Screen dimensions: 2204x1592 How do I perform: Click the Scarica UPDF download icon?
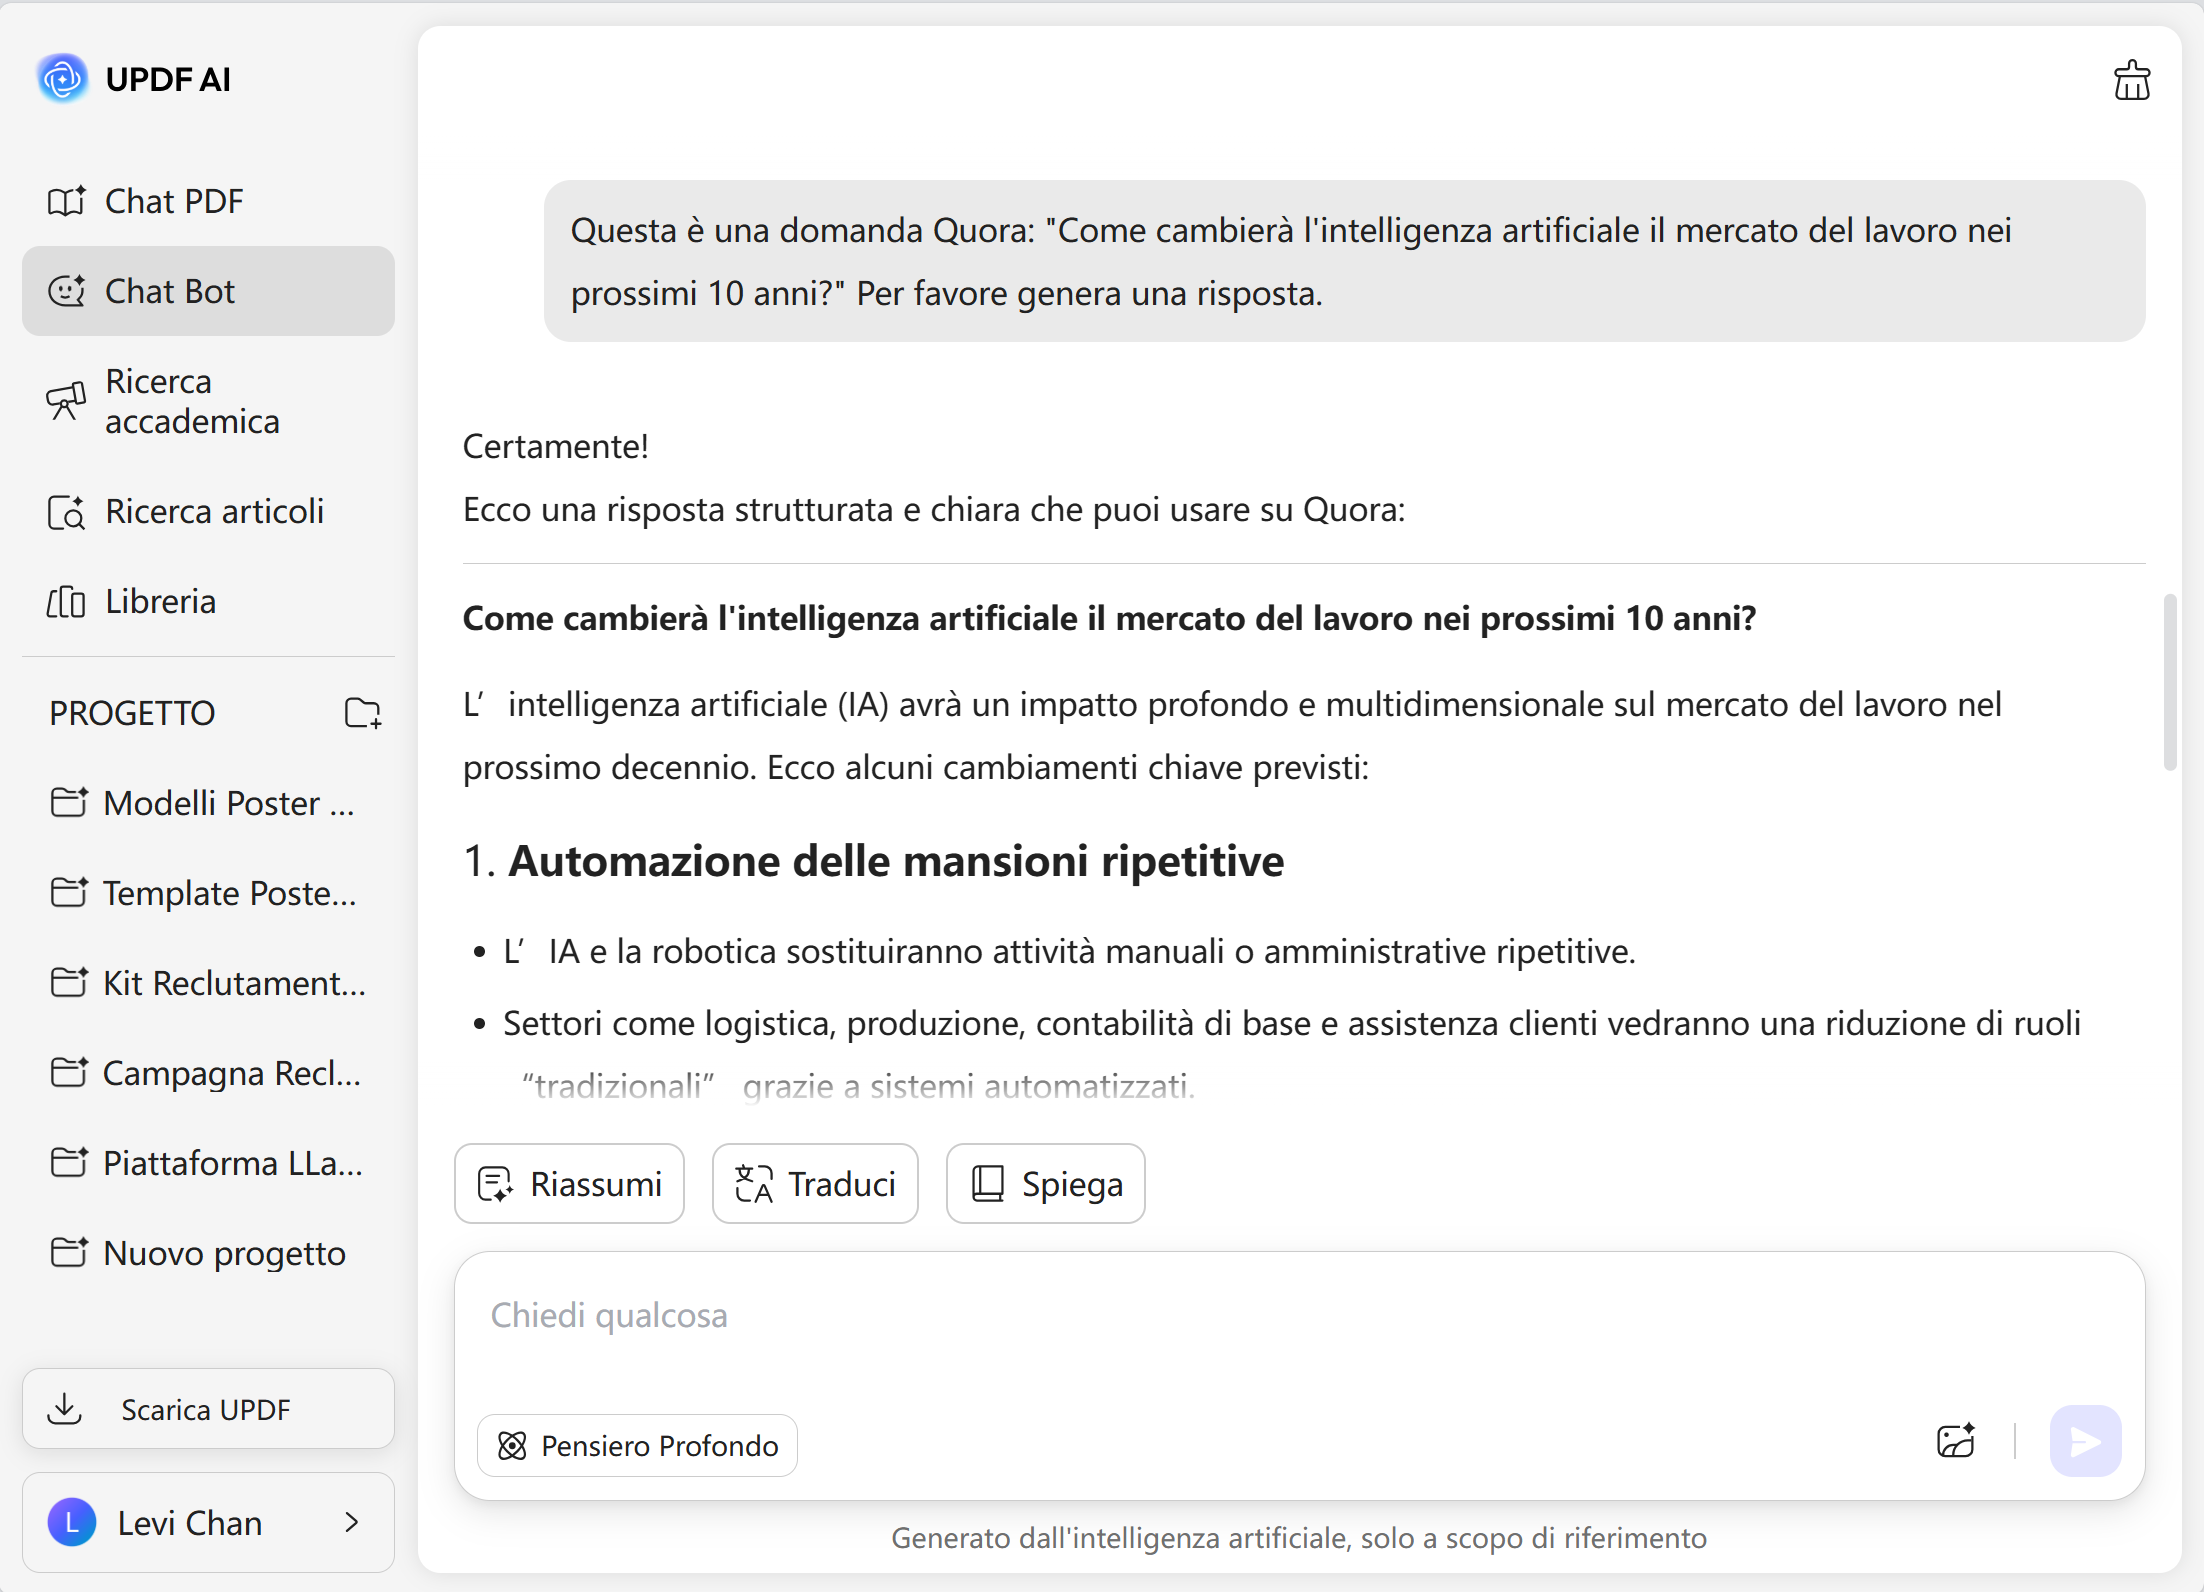[x=66, y=1409]
